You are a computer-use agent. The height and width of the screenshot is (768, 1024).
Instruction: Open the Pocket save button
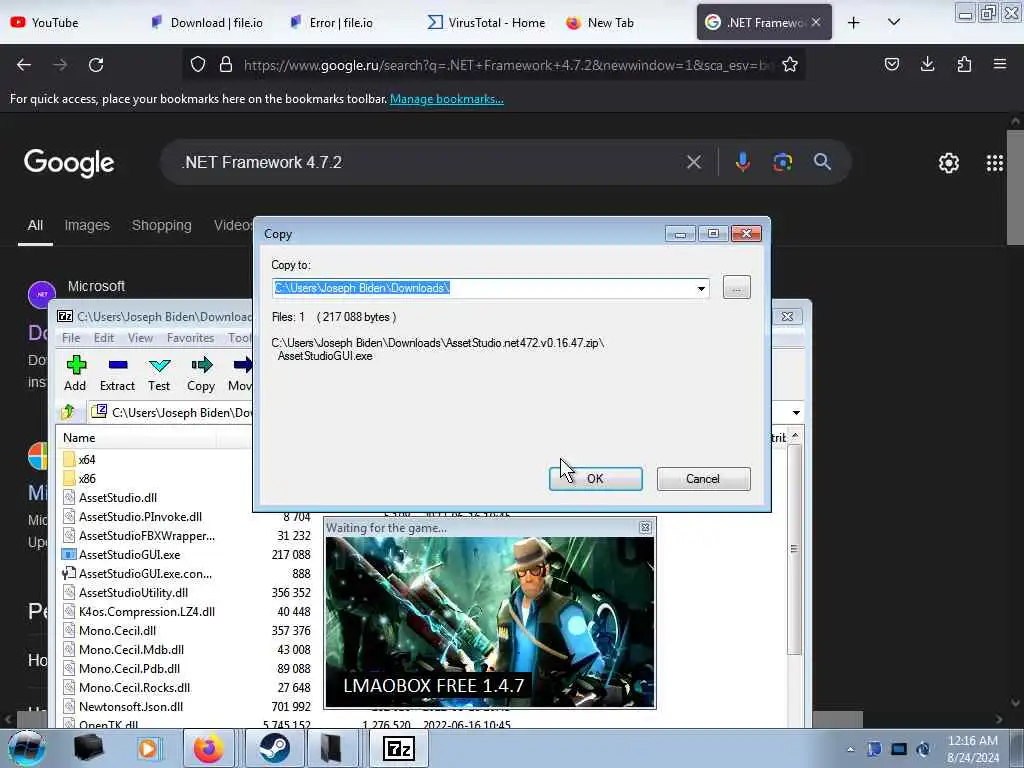891,64
